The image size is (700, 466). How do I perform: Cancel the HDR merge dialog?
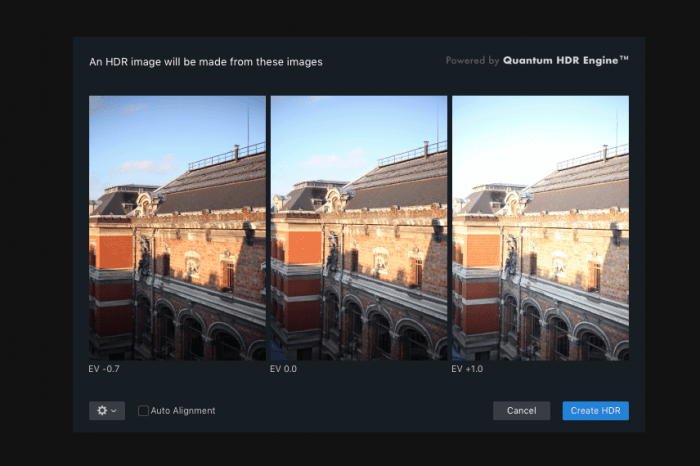click(521, 411)
